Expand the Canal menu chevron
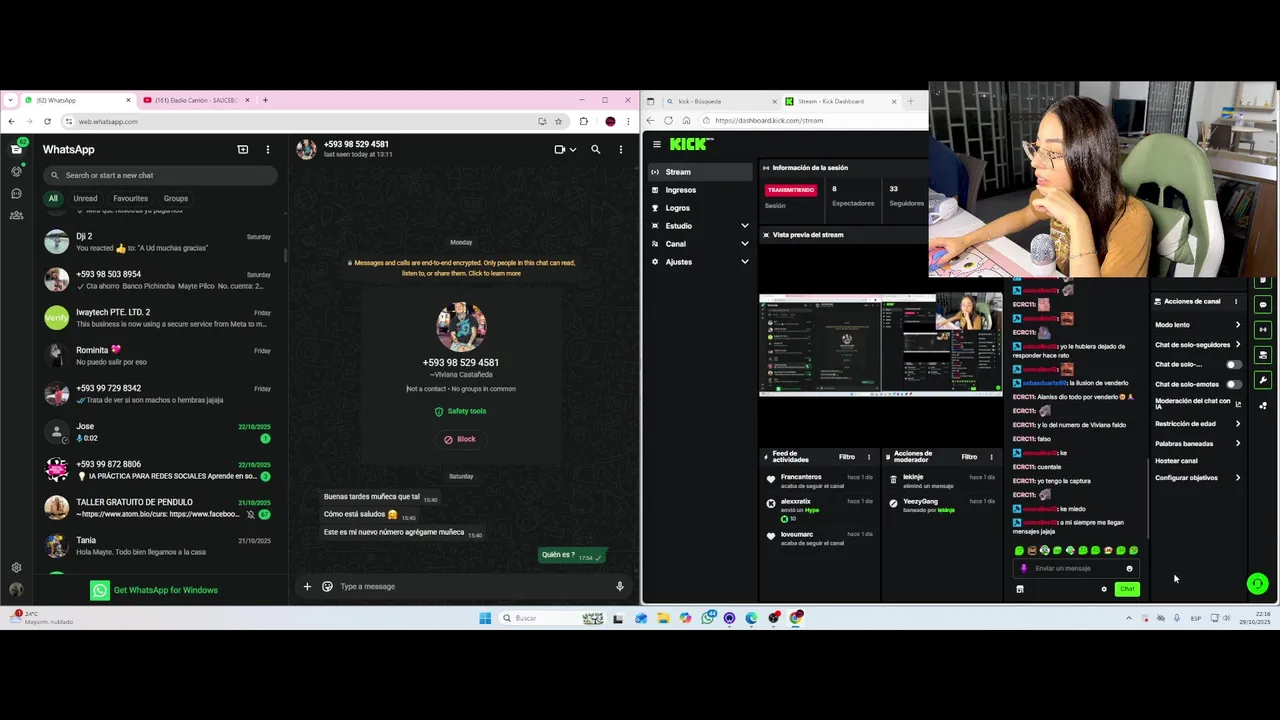Screen dimensions: 1280x720 point(744,244)
